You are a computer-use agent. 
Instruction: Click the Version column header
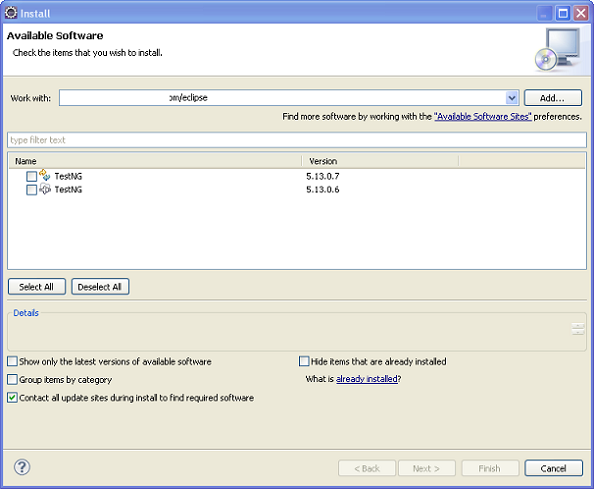380,161
